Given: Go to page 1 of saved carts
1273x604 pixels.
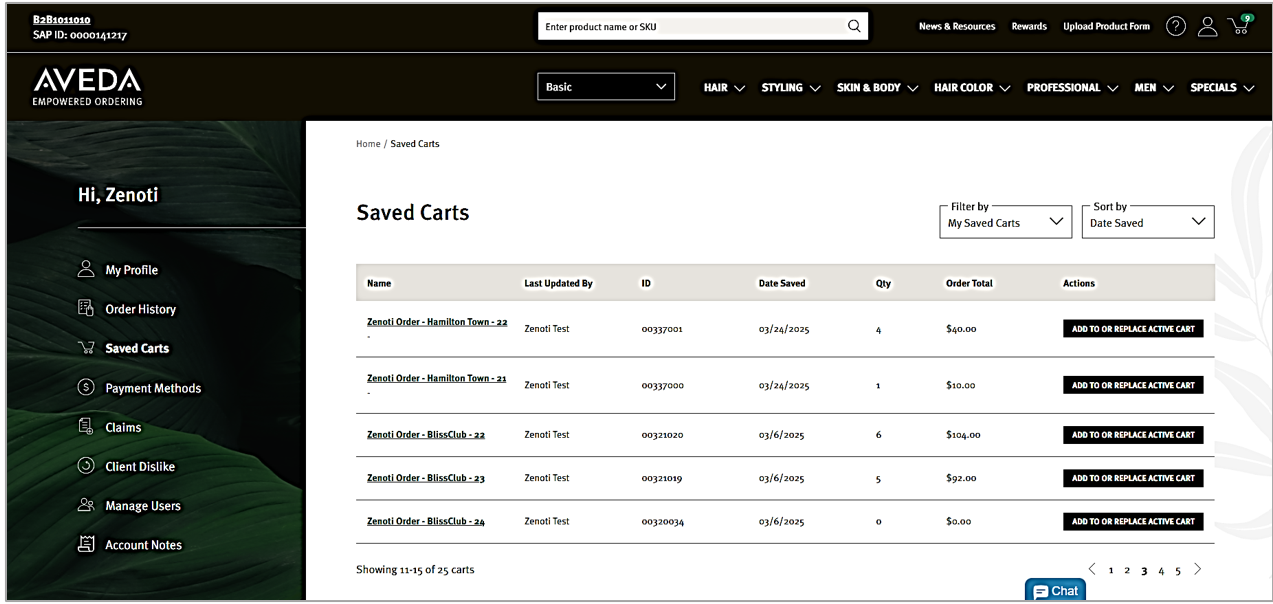Looking at the screenshot, I should tap(1110, 570).
